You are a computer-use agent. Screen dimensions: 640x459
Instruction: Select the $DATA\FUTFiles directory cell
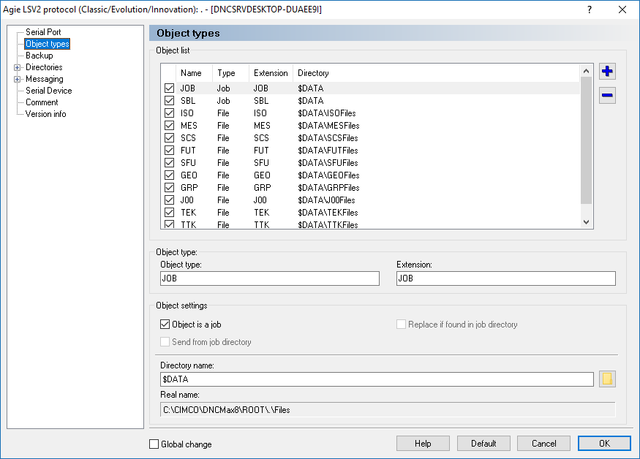(x=328, y=150)
